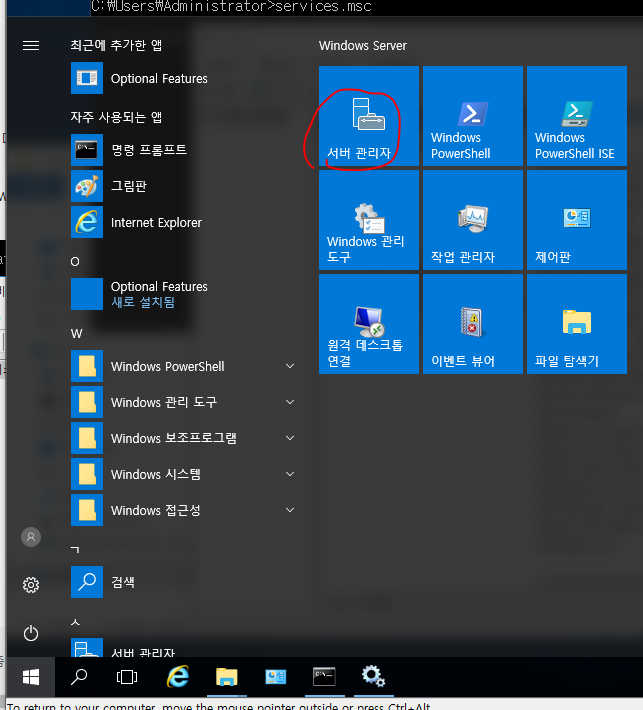The height and width of the screenshot is (710, 643).
Task: Open the 서버 관리자 tile
Action: [x=369, y=116]
